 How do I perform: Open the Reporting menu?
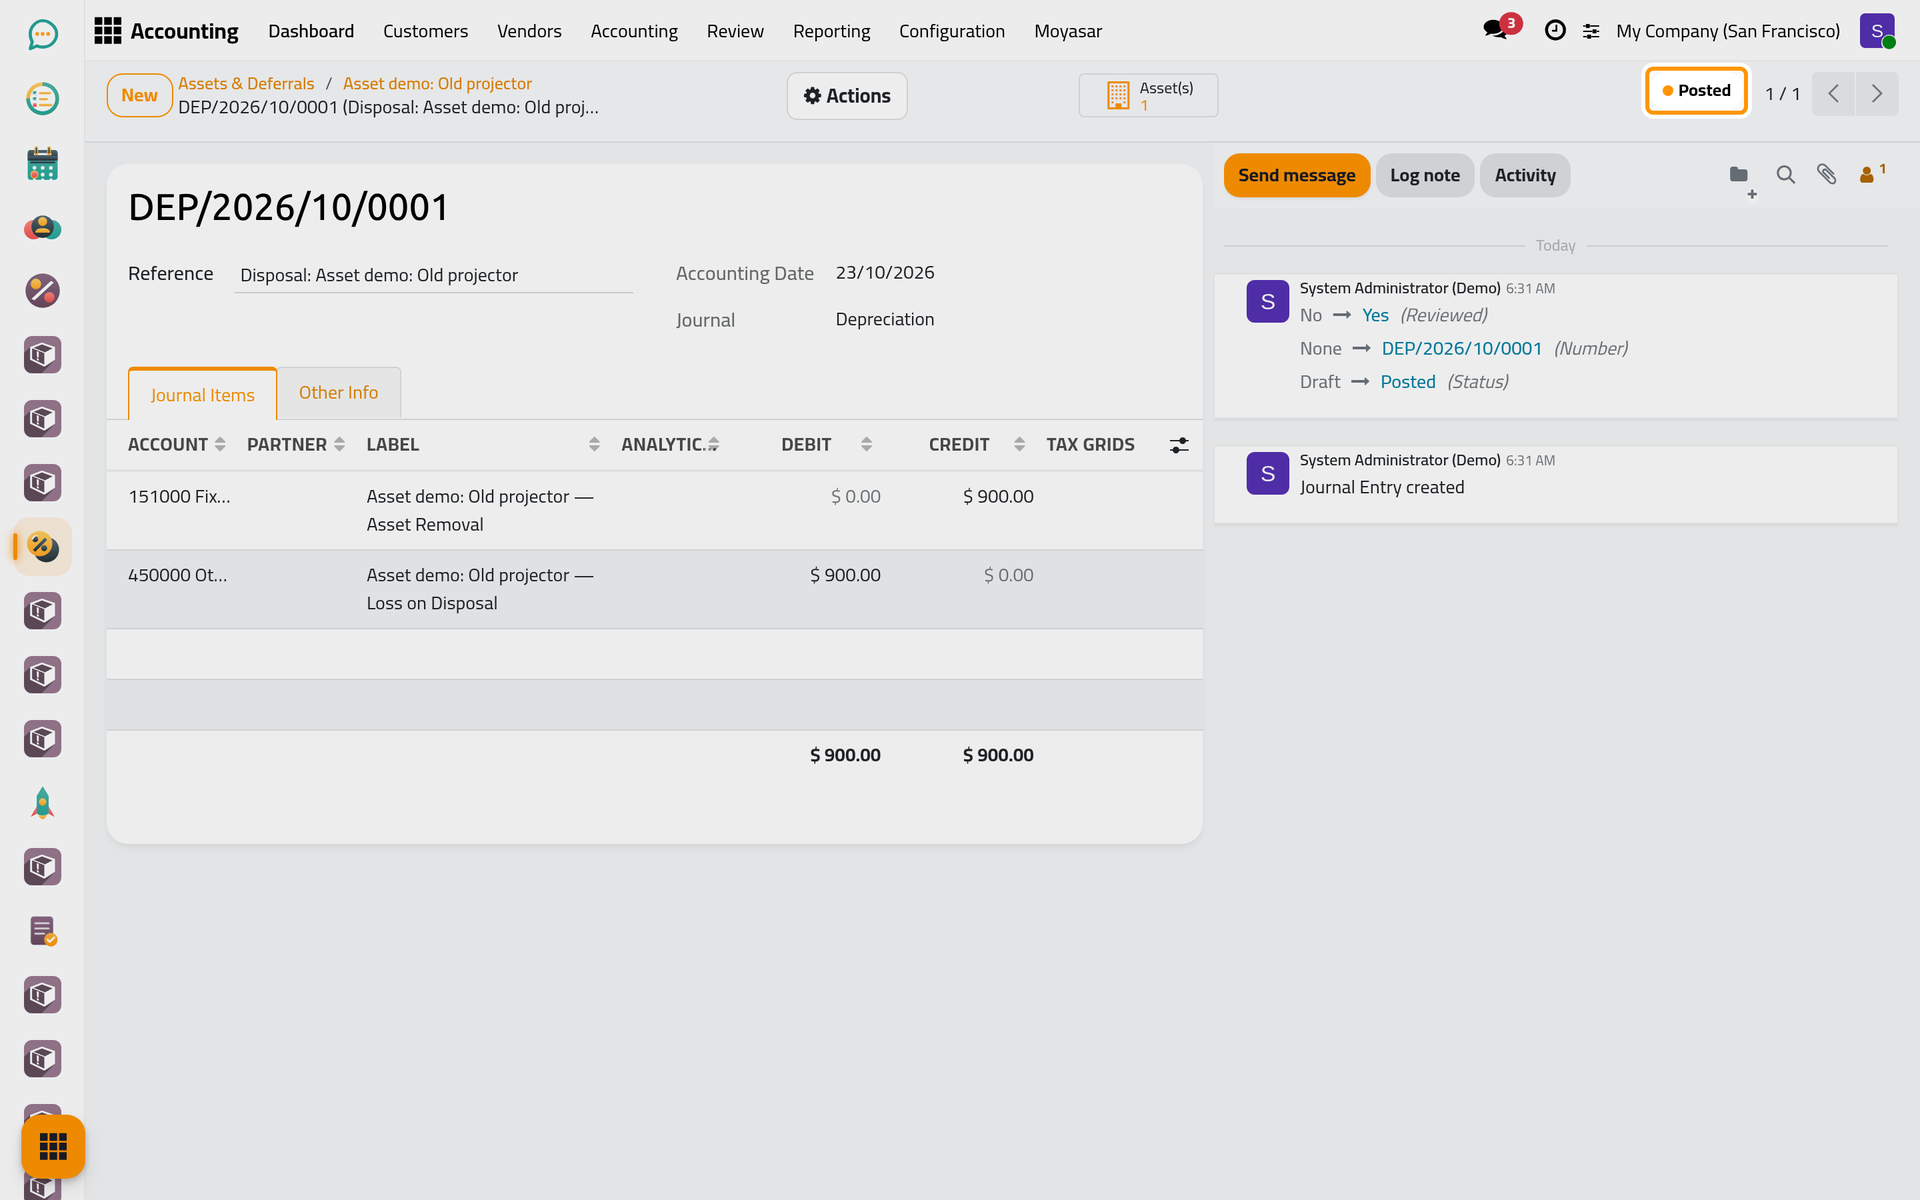(x=831, y=31)
